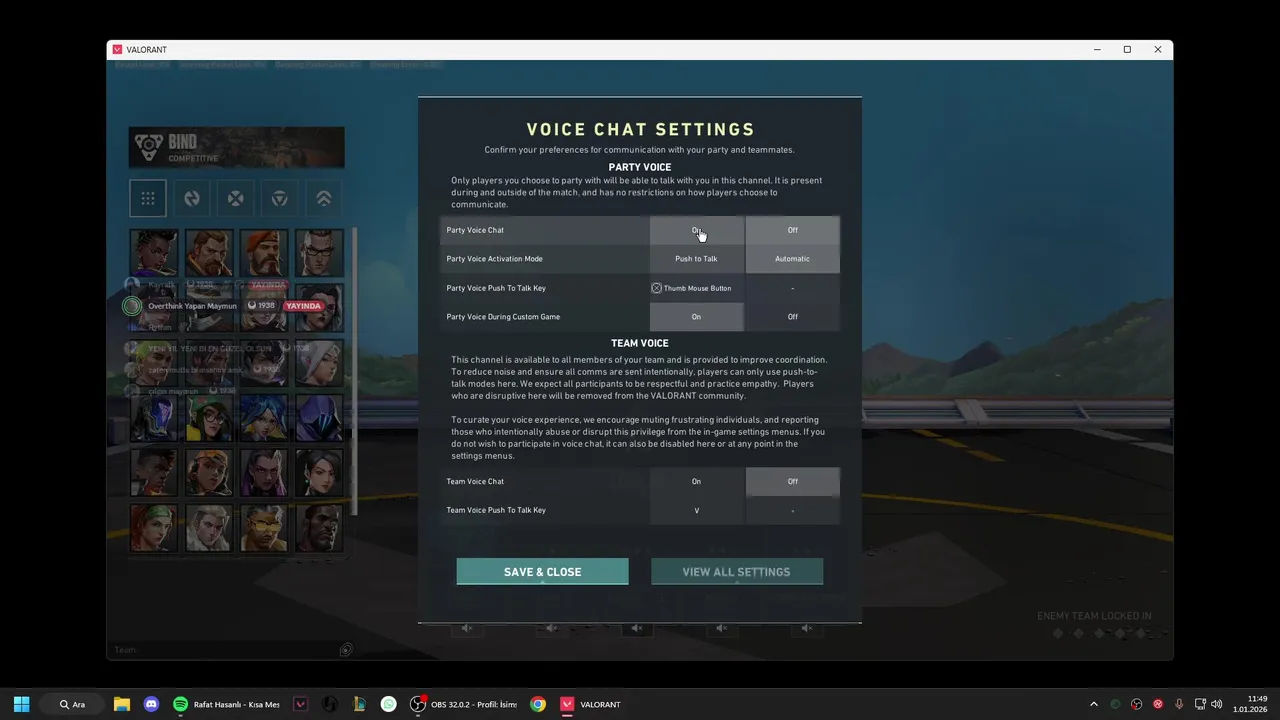Rebind the Team Voice push-to-talk key V
The height and width of the screenshot is (720, 1280).
697,510
